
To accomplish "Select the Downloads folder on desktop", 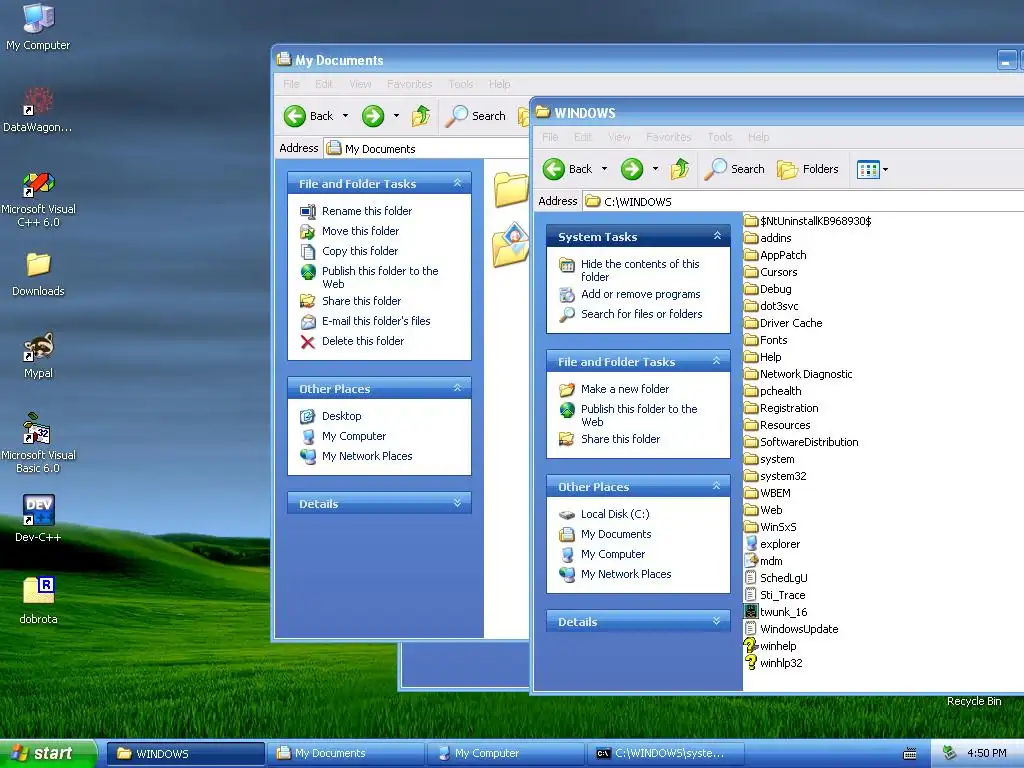I will point(38,274).
